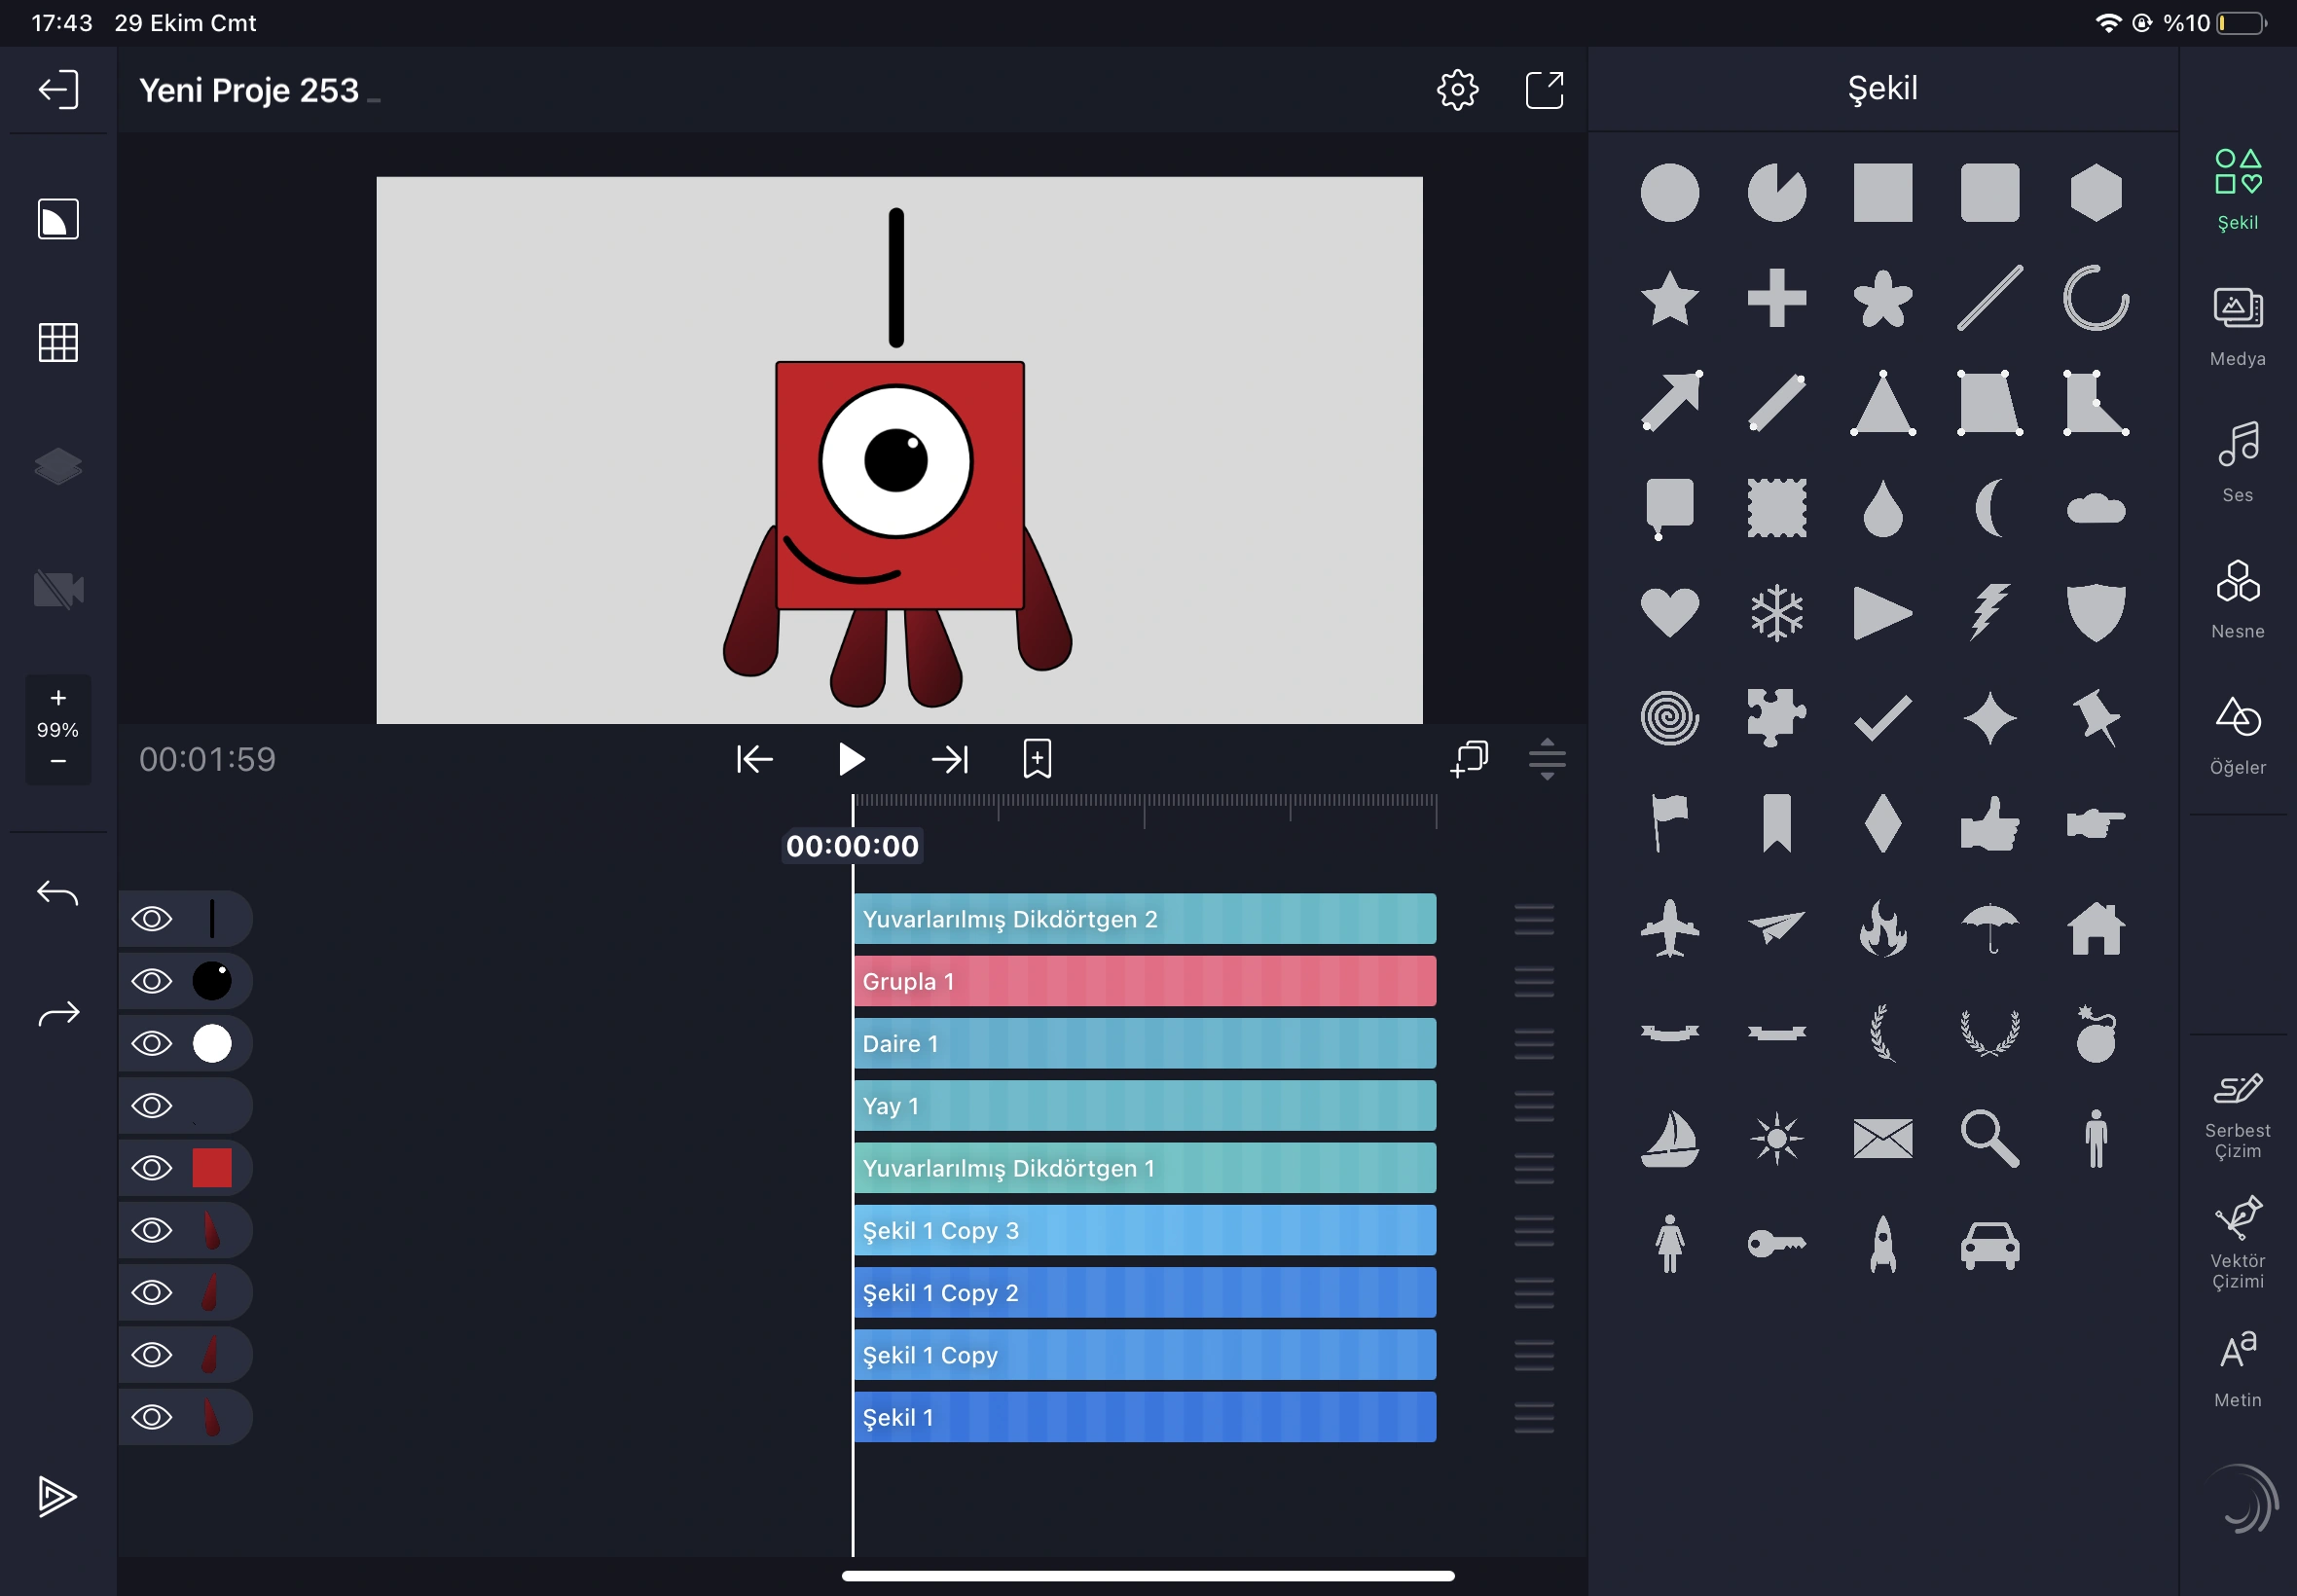Select the star shape
The height and width of the screenshot is (1596, 2297).
[1669, 297]
